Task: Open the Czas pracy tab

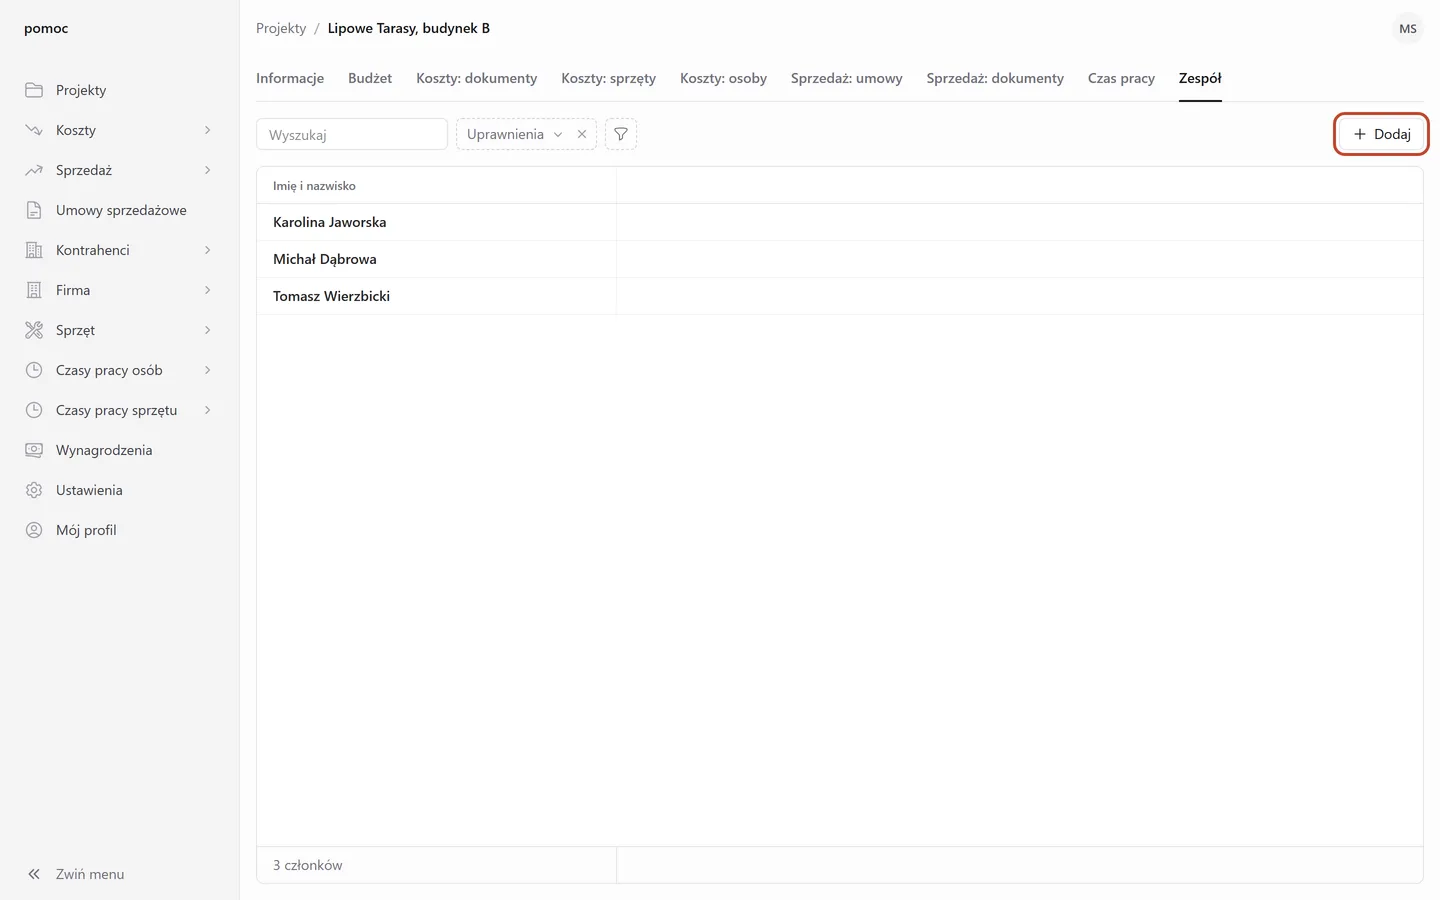Action: (x=1121, y=78)
